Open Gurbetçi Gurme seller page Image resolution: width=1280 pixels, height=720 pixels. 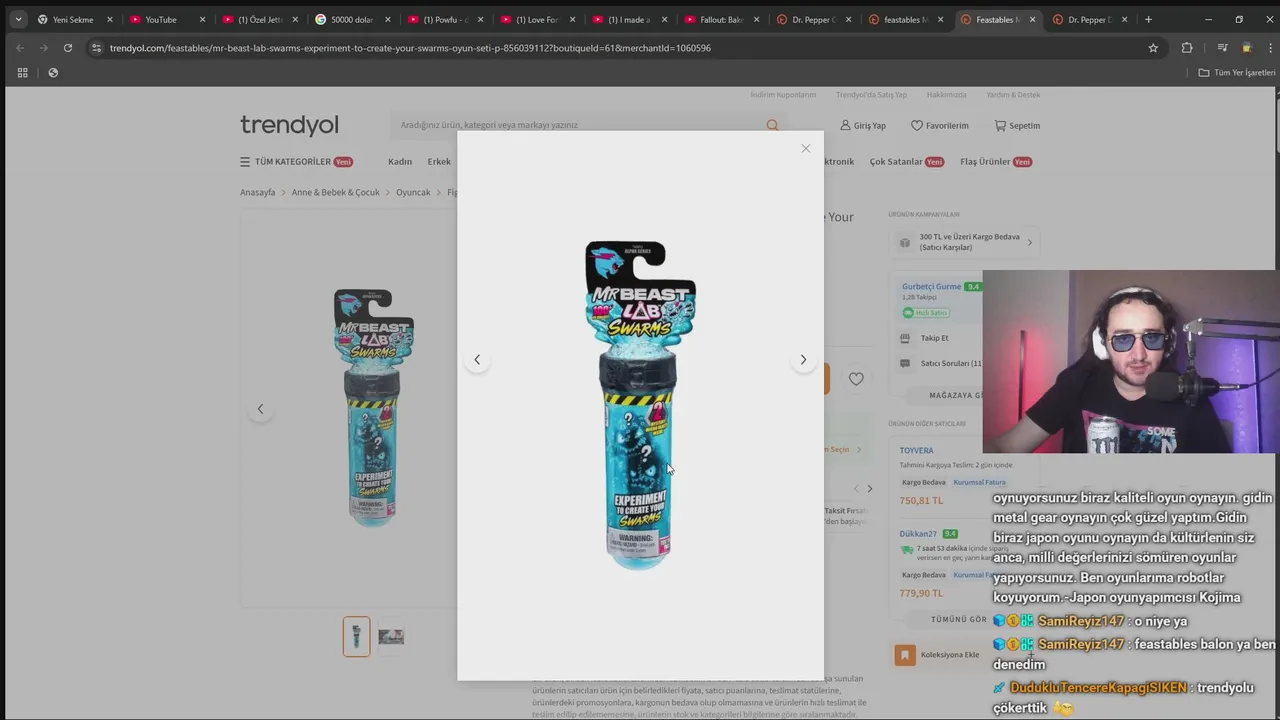[931, 287]
